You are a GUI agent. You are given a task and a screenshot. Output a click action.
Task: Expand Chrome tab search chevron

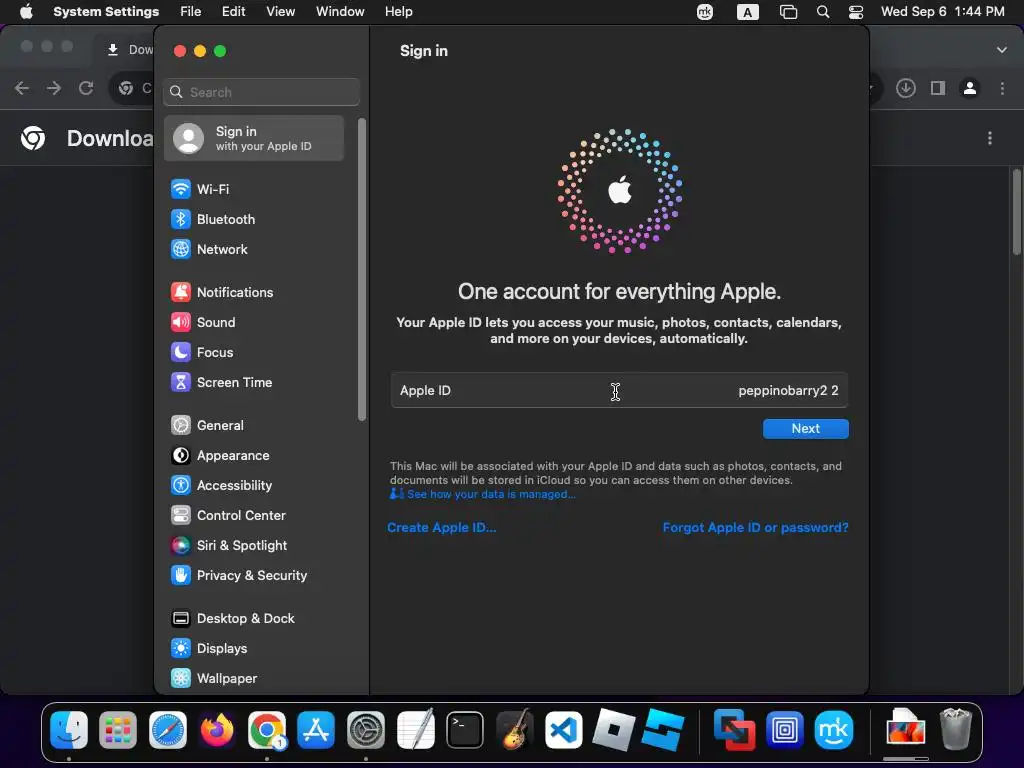point(1002,50)
